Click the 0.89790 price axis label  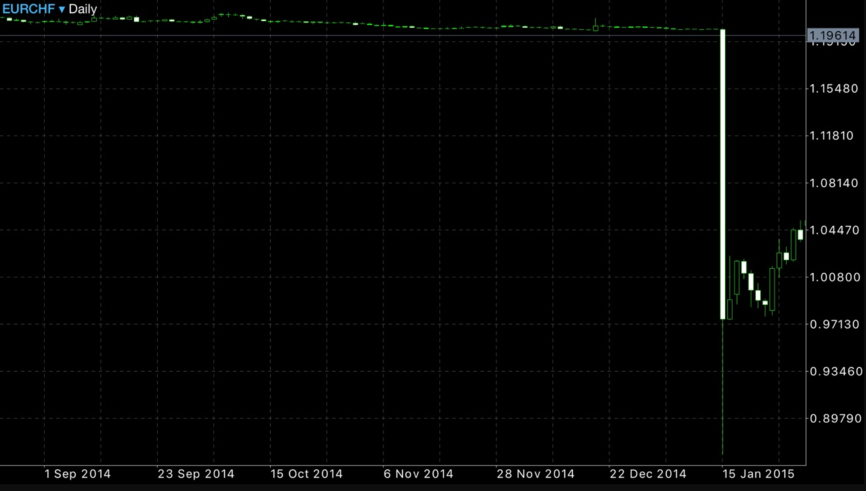pyautogui.click(x=834, y=418)
